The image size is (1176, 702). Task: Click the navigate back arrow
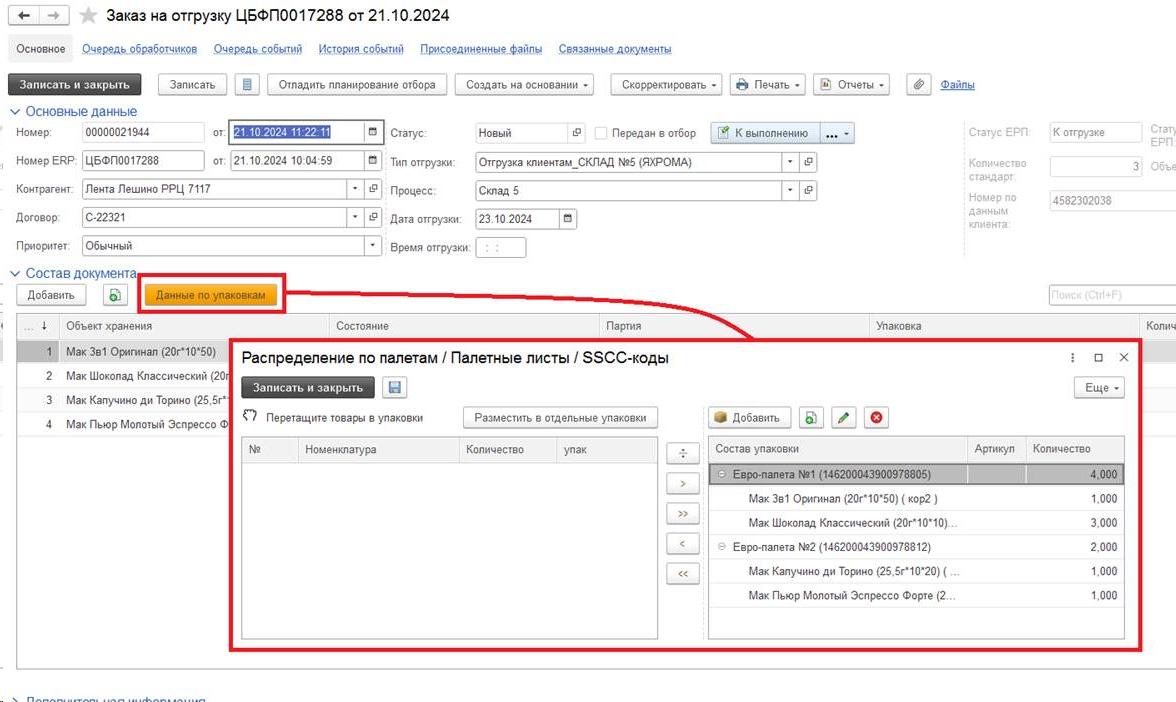click(x=24, y=16)
